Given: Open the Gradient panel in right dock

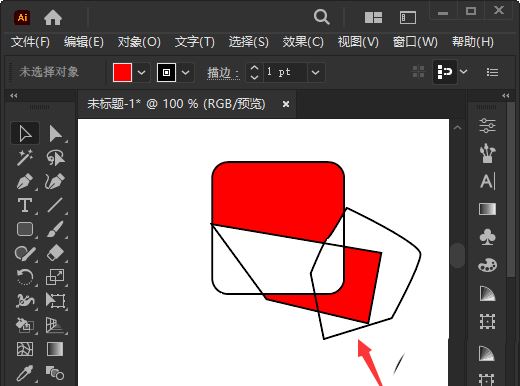Looking at the screenshot, I should pos(487,209).
